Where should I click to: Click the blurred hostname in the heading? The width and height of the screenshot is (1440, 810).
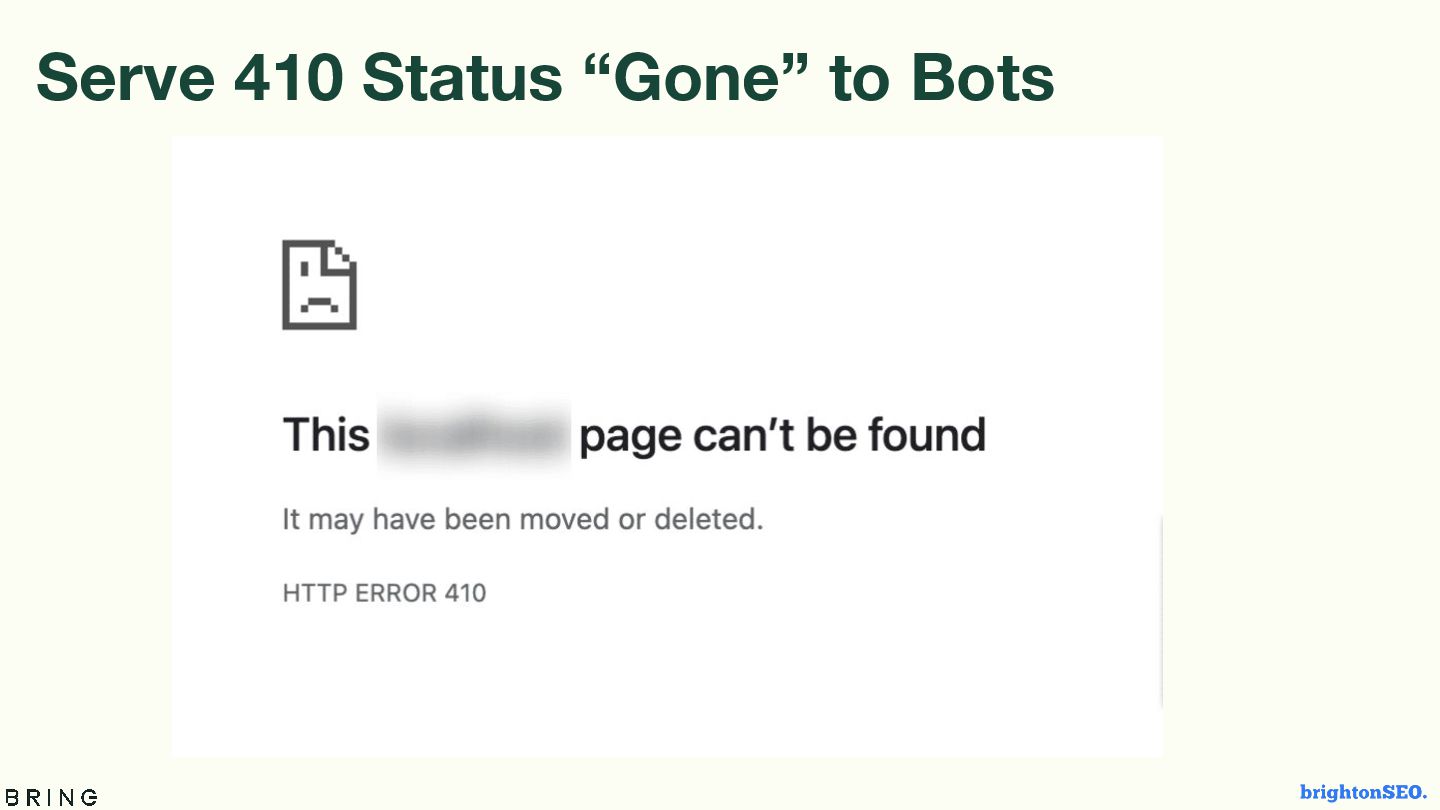point(474,436)
